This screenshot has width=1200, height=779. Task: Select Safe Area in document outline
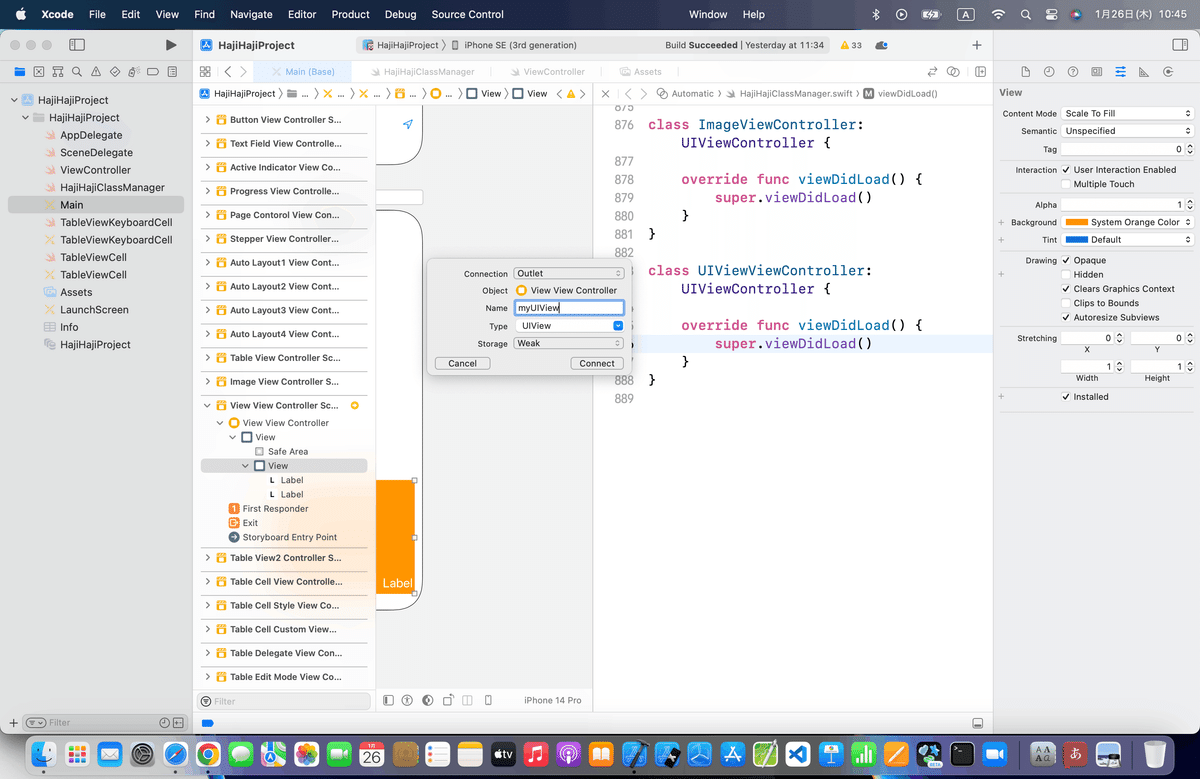(x=288, y=452)
